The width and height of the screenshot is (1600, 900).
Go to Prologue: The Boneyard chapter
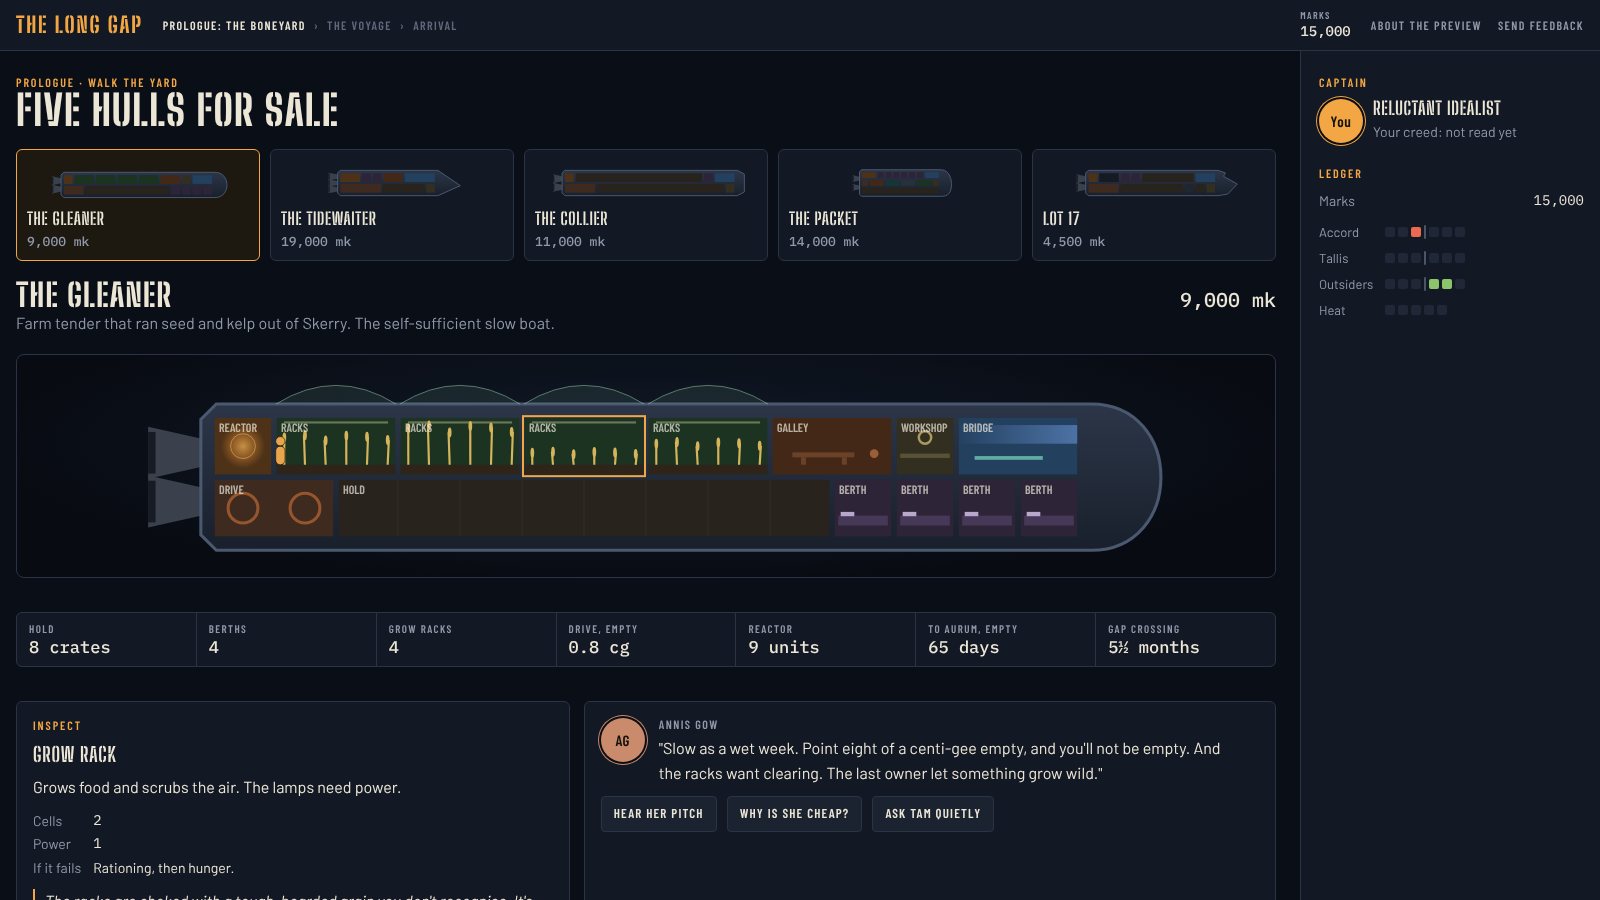tap(234, 26)
